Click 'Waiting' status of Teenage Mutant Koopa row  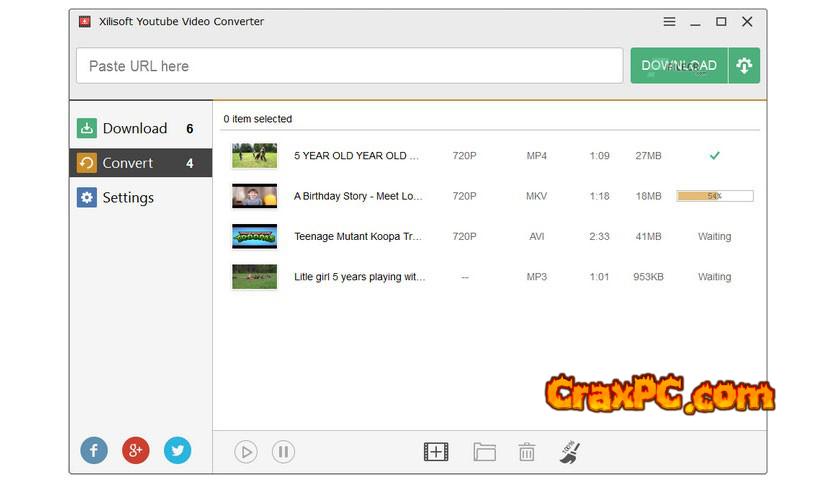click(x=714, y=236)
